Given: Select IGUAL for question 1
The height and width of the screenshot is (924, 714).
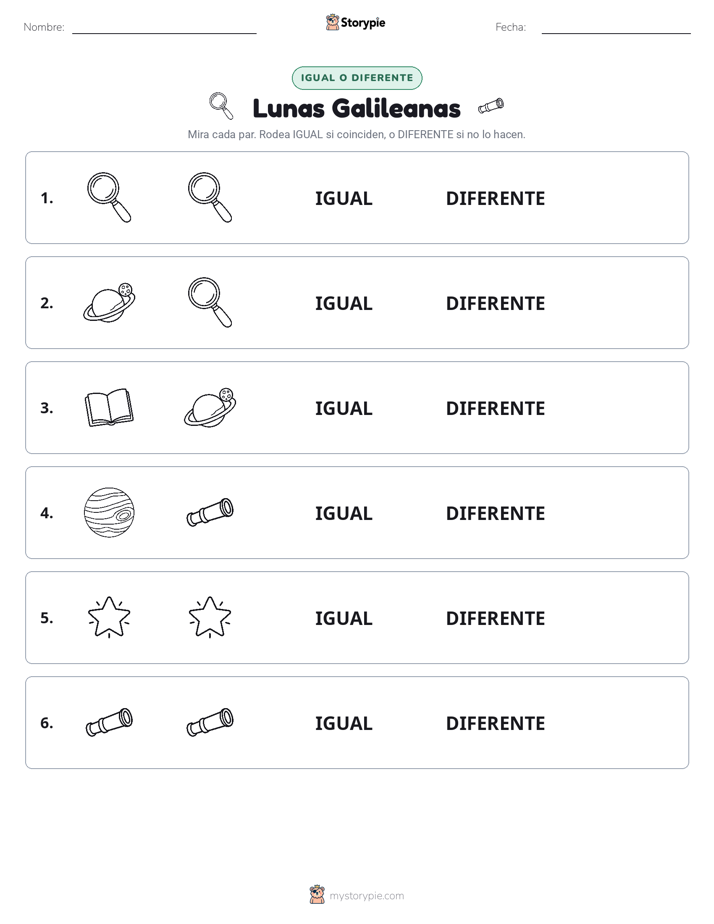Looking at the screenshot, I should click(343, 199).
